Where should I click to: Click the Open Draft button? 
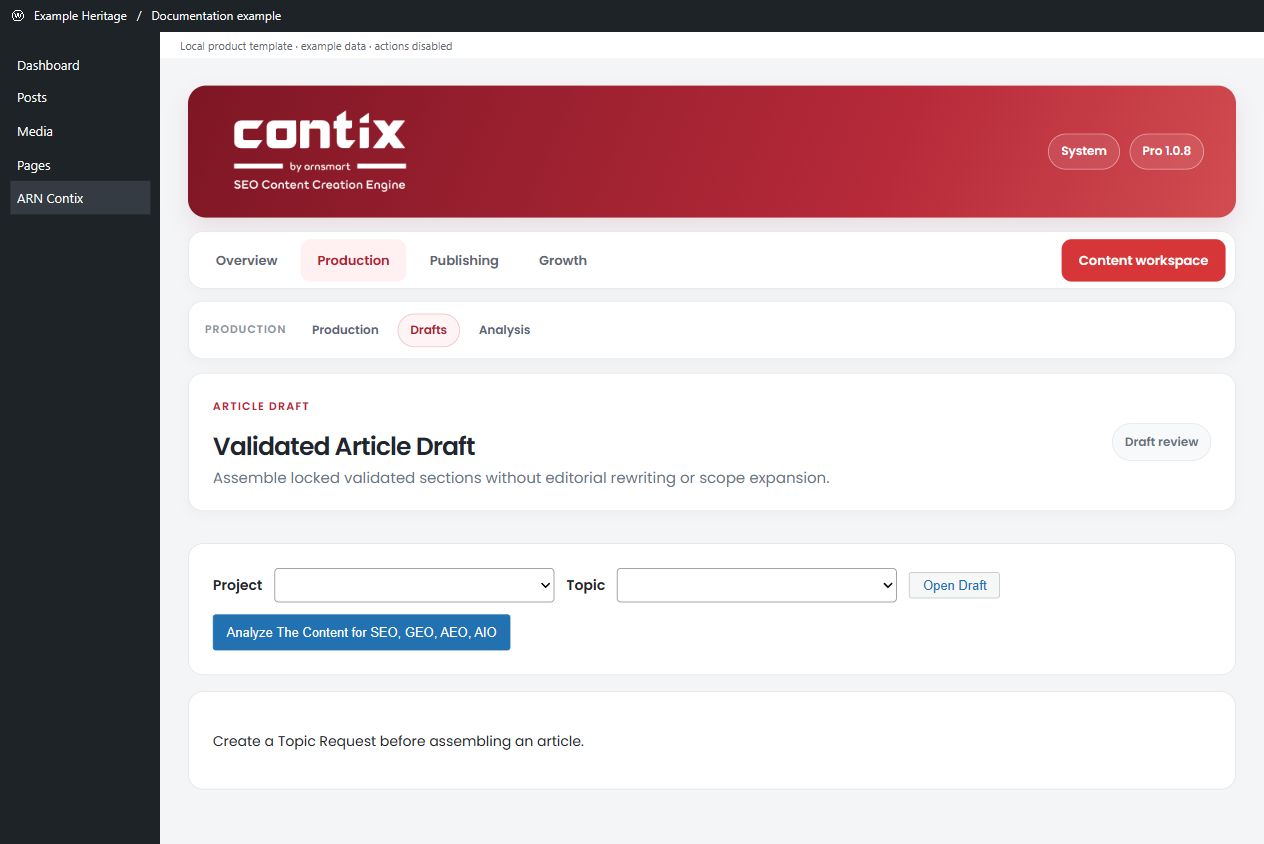(954, 585)
